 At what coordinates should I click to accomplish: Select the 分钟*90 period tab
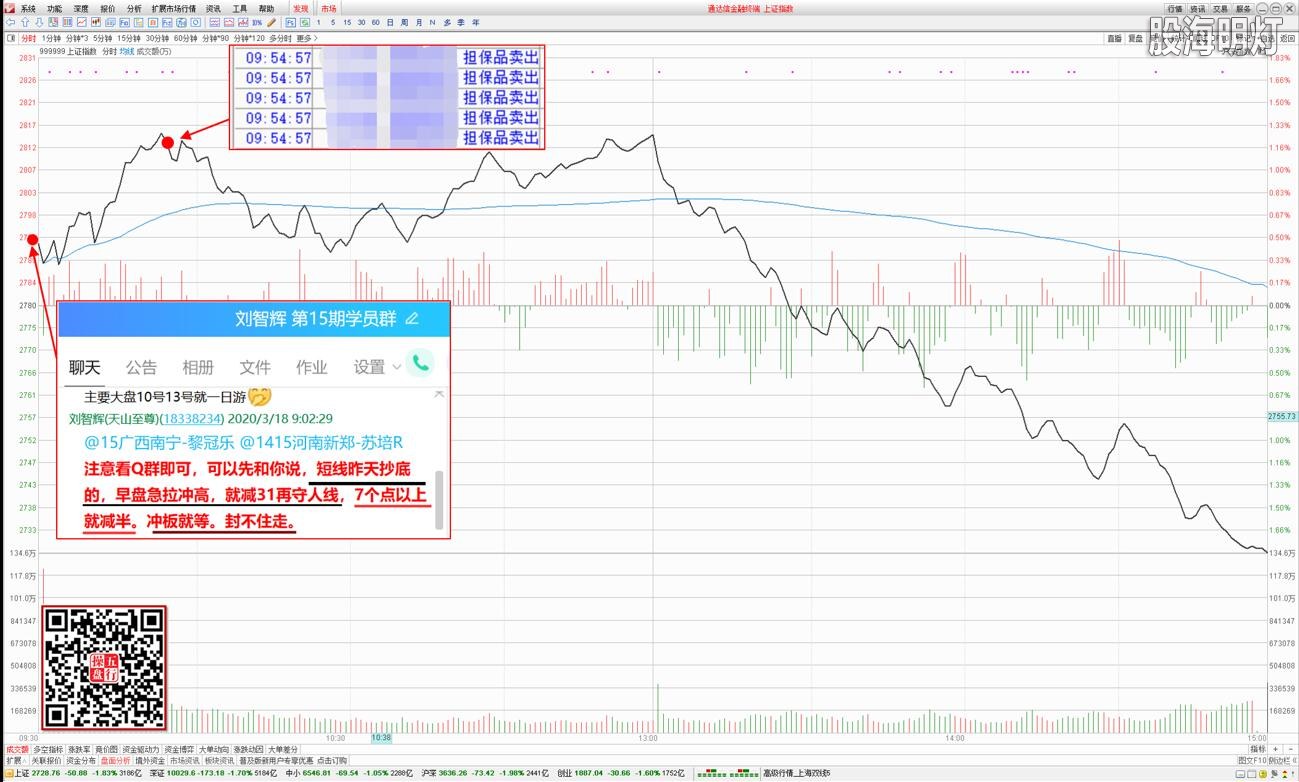tap(215, 38)
